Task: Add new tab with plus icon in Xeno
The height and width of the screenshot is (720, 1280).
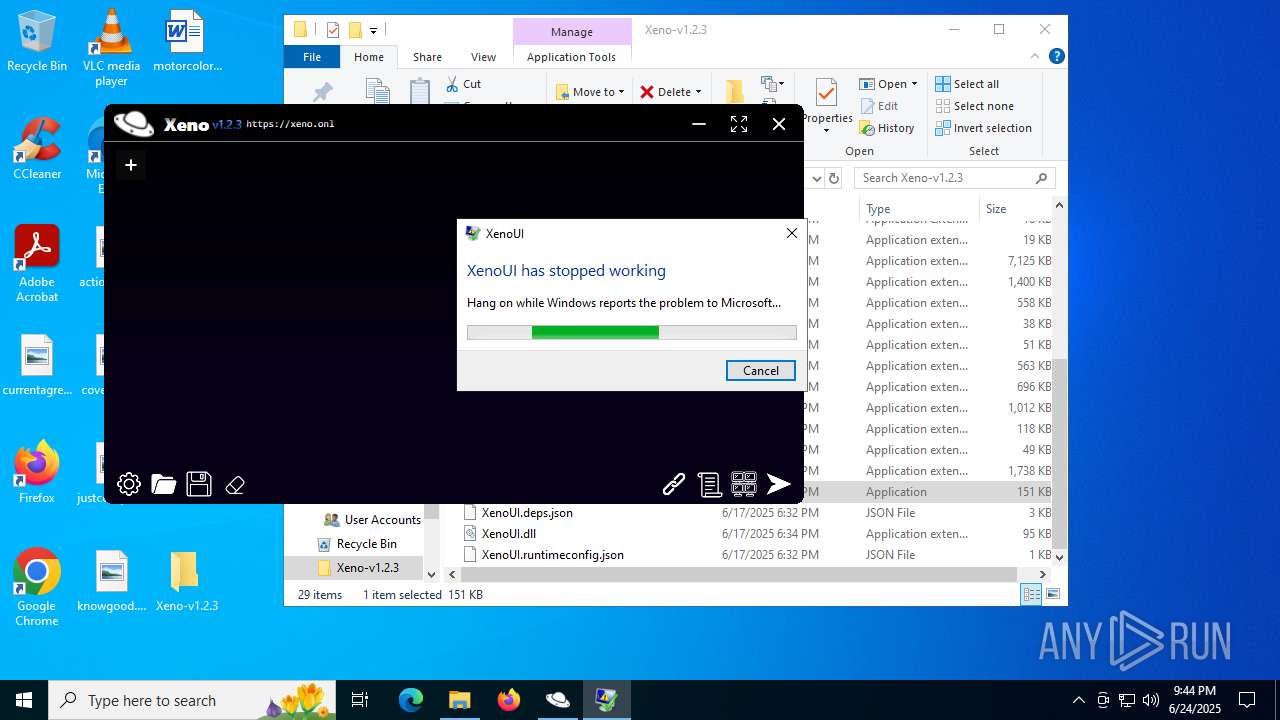Action: [130, 165]
